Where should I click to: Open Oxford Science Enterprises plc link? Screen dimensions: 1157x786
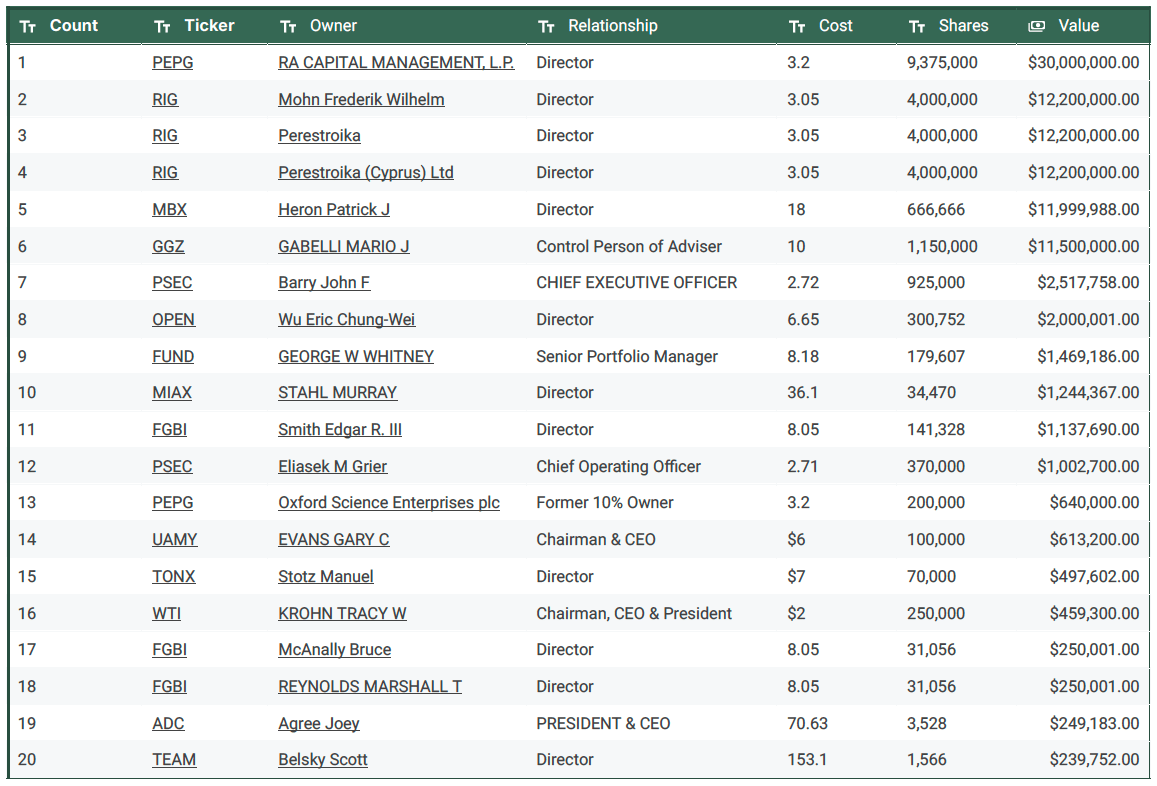tap(388, 503)
